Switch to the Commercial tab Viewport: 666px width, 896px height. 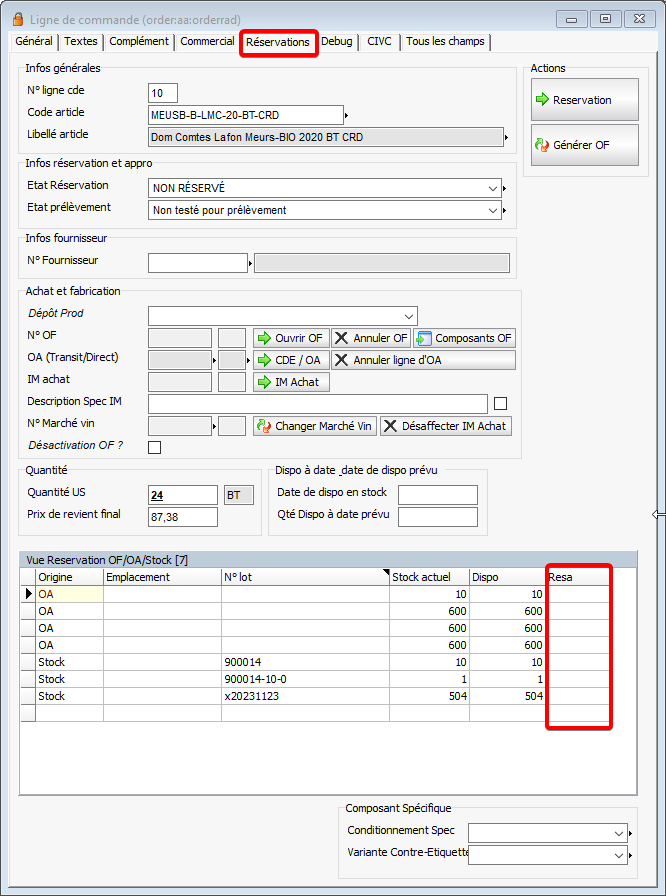click(208, 42)
